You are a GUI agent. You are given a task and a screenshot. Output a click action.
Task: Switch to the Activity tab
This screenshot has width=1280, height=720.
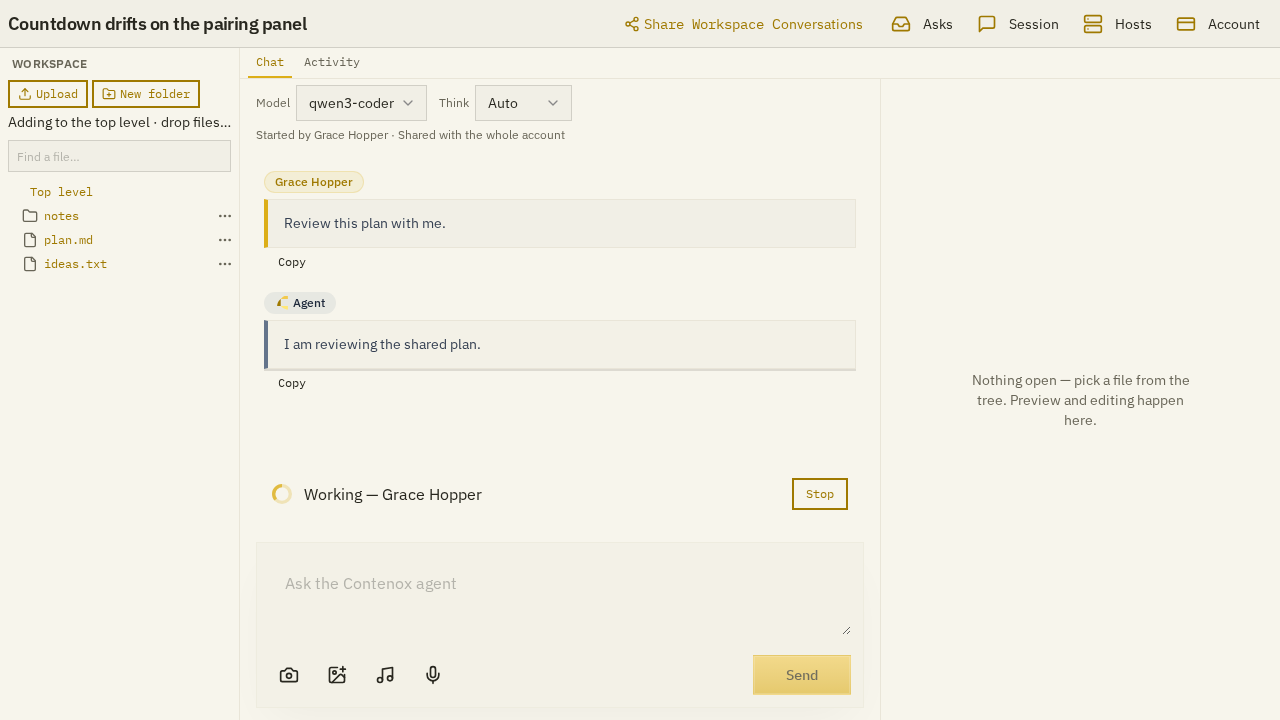click(x=332, y=62)
